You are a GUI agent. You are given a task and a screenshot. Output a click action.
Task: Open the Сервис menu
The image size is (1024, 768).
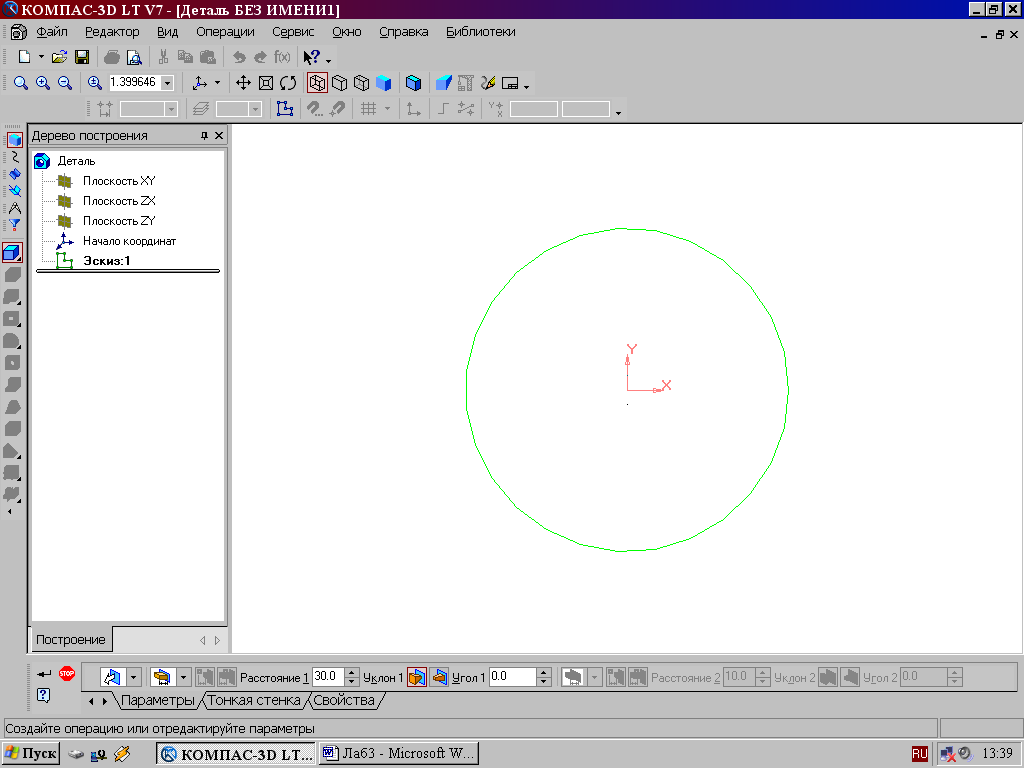pyautogui.click(x=293, y=31)
